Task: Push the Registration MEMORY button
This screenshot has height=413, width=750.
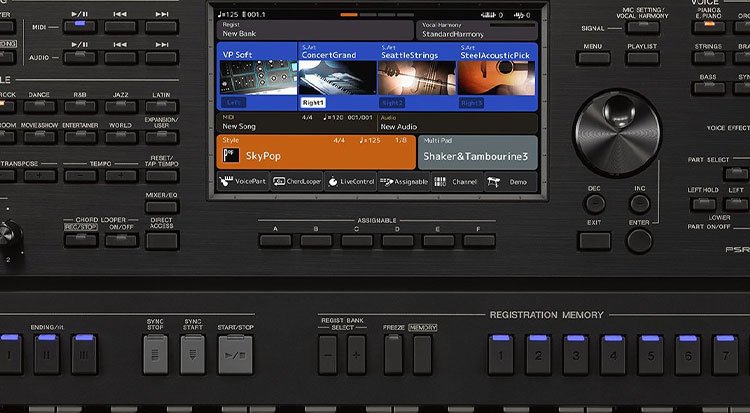Action: tap(422, 355)
